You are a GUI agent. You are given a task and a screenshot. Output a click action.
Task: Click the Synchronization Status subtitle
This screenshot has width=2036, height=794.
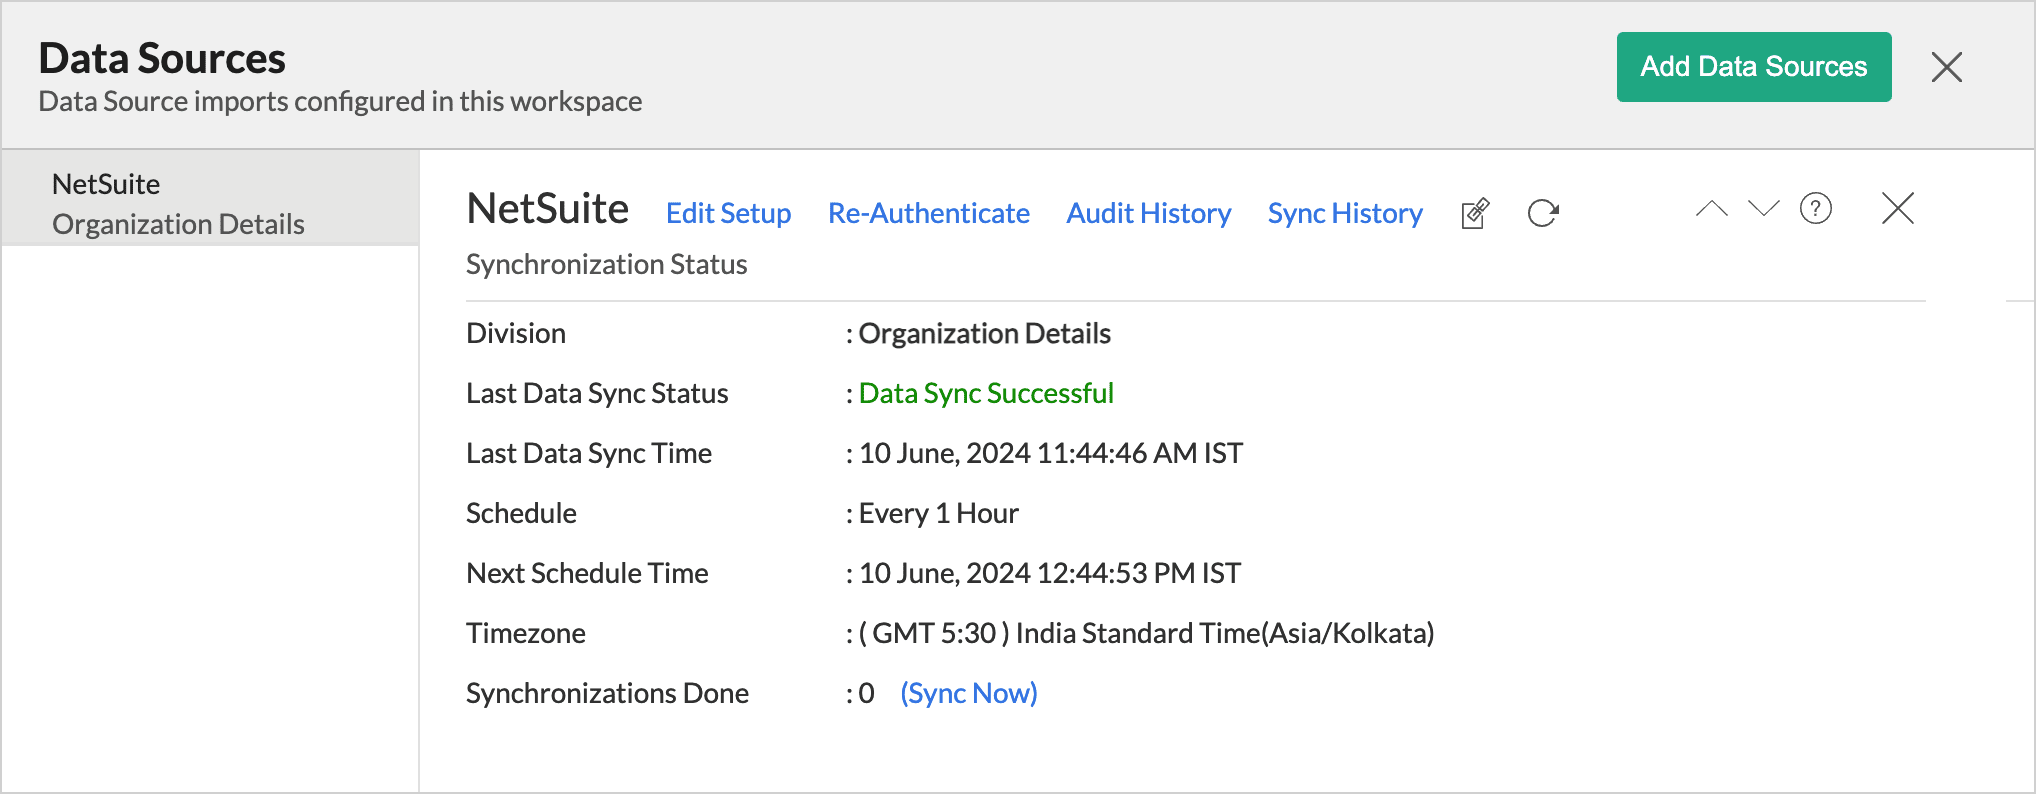[x=606, y=264]
